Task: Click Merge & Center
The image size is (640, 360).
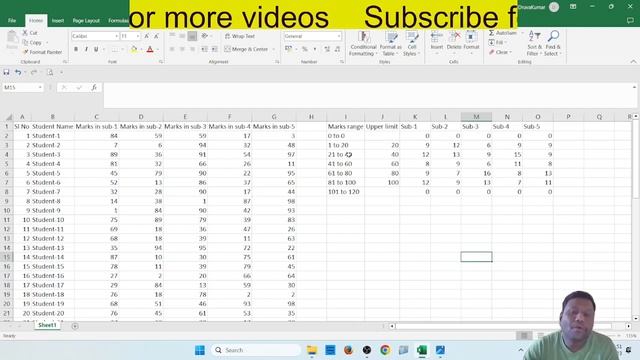Action: coord(246,49)
